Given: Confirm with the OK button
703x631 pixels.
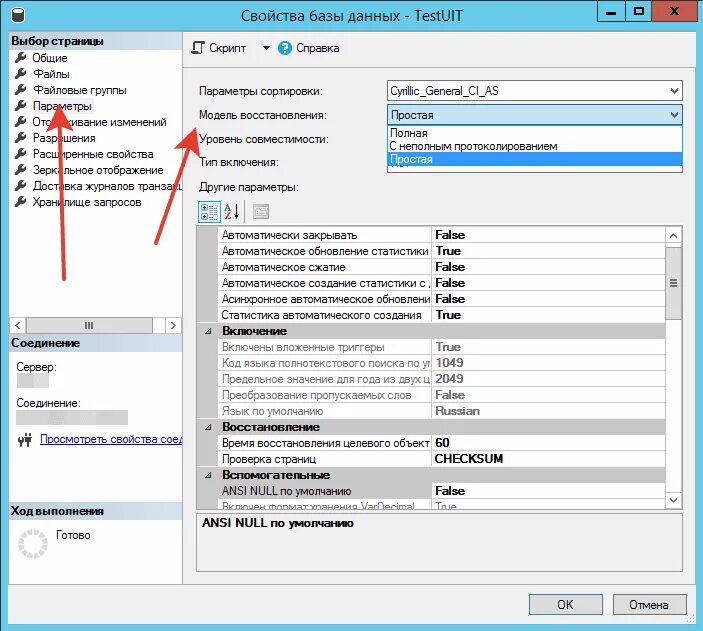Looking at the screenshot, I should pos(565,605).
